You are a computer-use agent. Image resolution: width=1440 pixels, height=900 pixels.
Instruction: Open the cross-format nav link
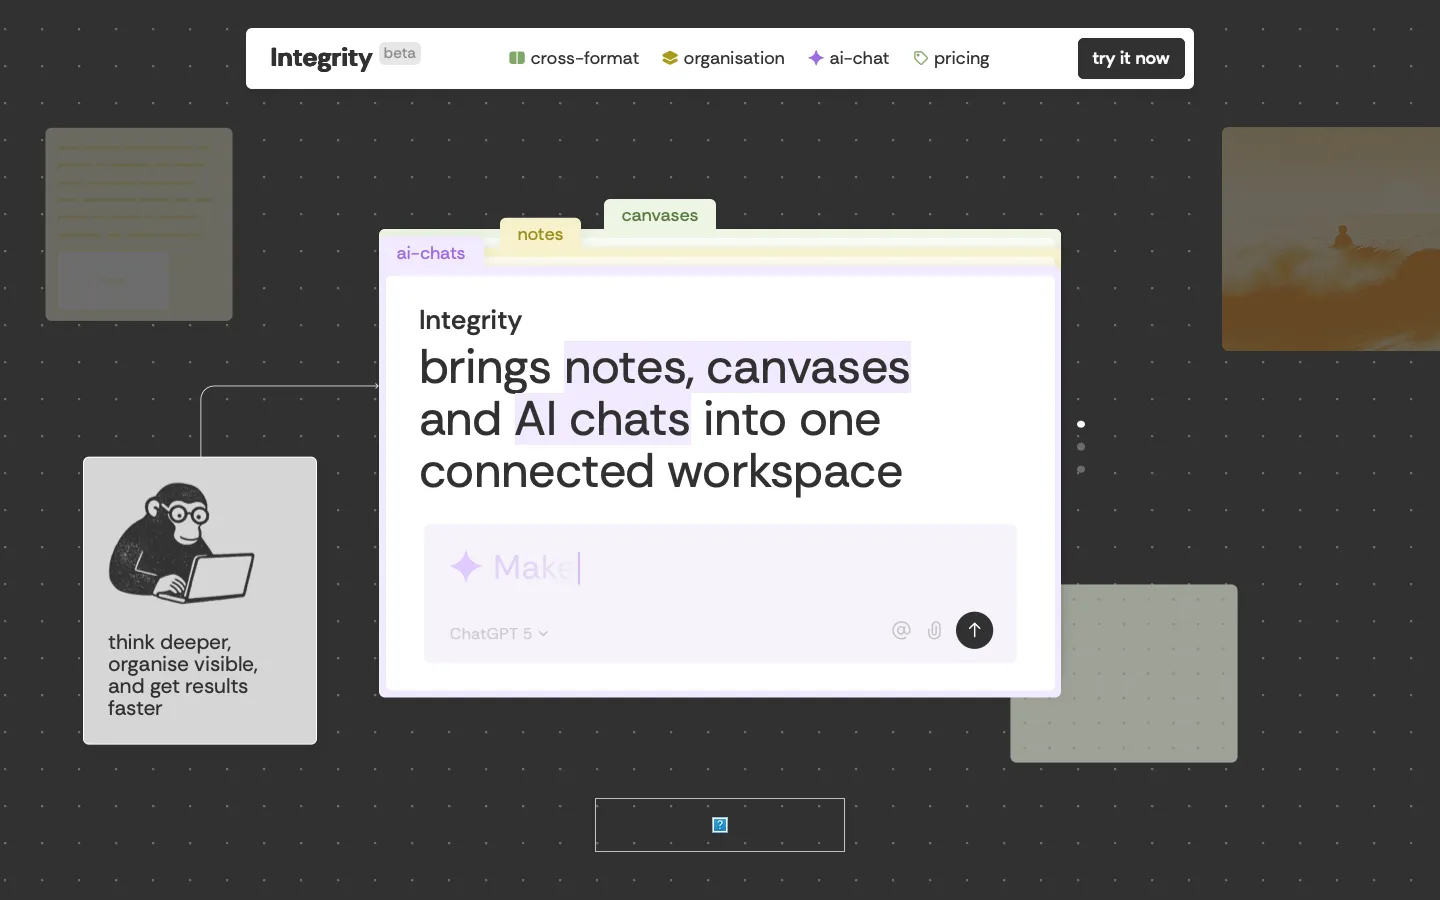coord(574,58)
